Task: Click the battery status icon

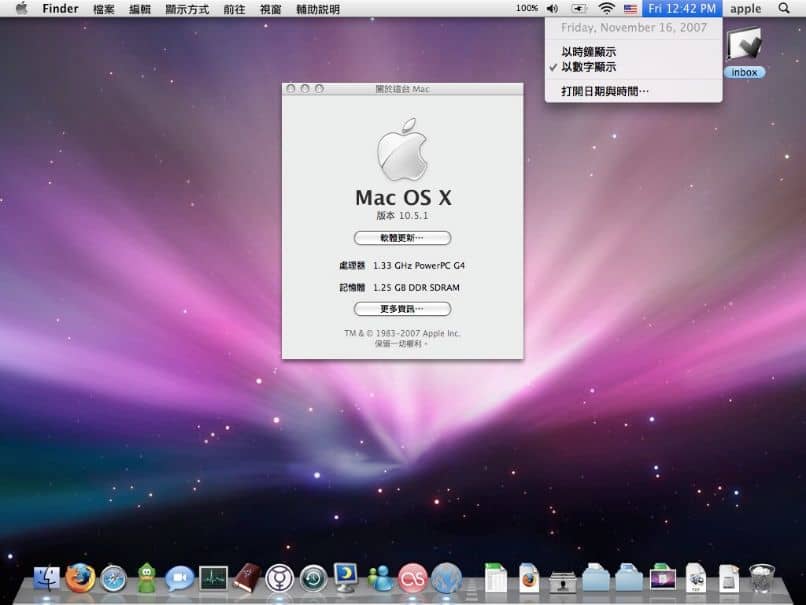Action: tap(579, 8)
